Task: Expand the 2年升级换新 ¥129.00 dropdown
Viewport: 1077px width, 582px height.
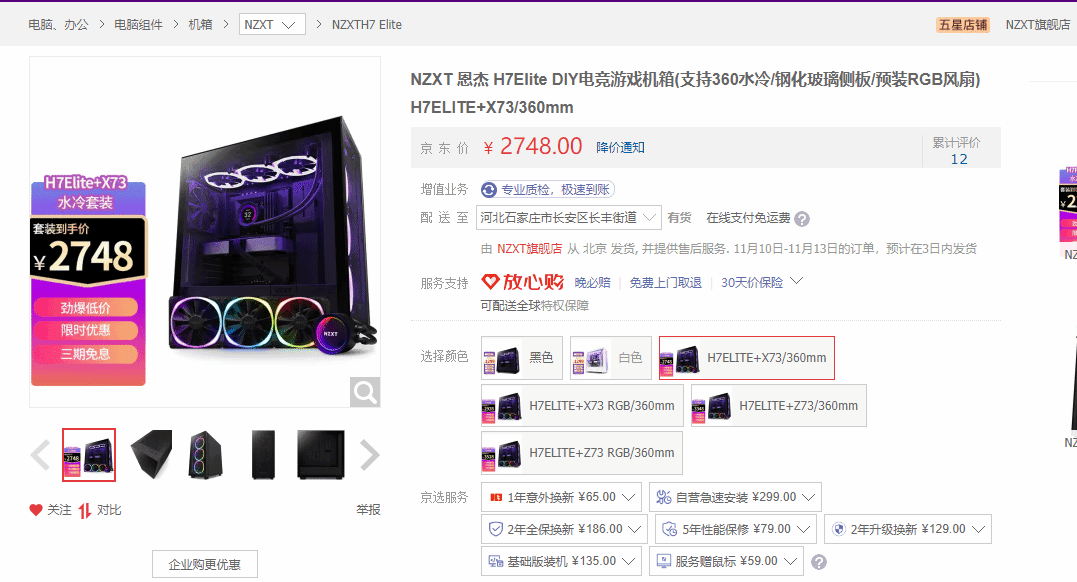Action: (978, 530)
